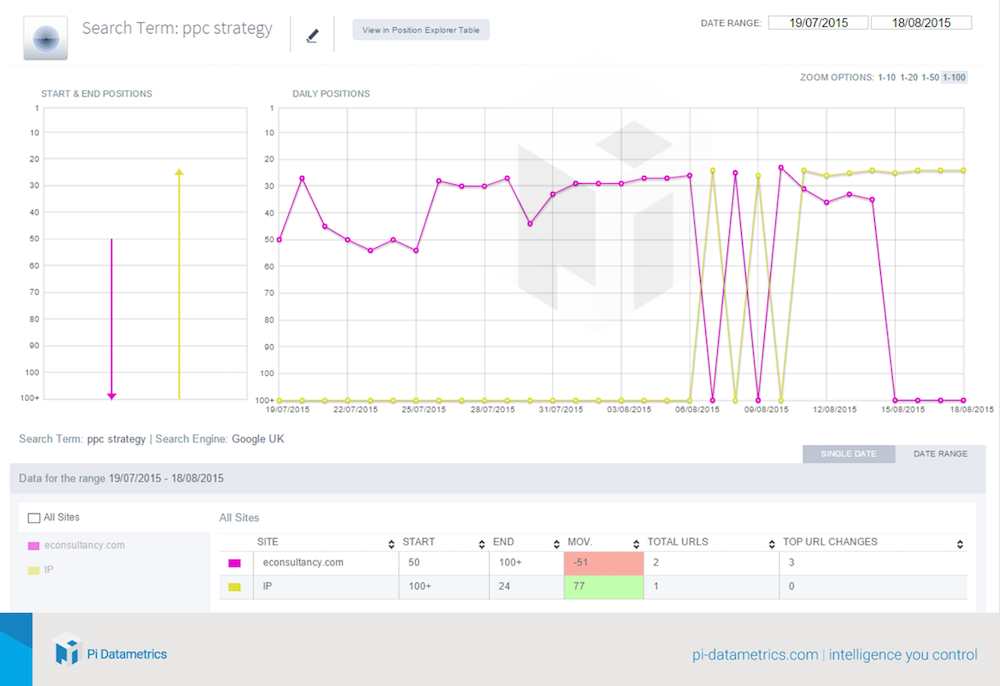Switch to DATE RANGE tab
The height and width of the screenshot is (686, 1000).
940,454
